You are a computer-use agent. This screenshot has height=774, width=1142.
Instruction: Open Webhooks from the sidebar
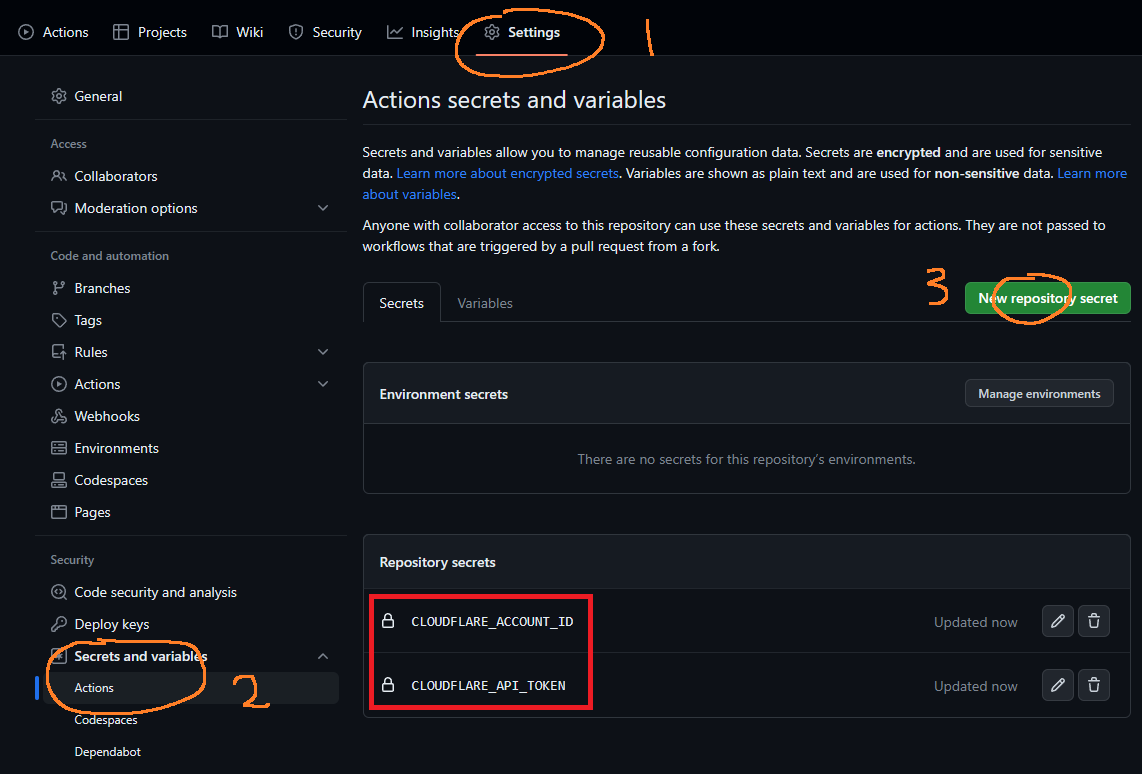tap(59, 416)
